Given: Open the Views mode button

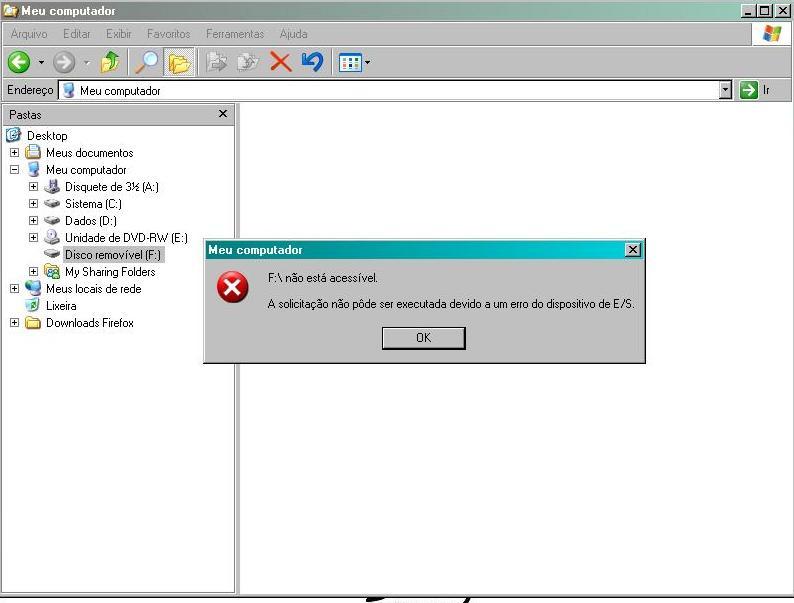Looking at the screenshot, I should [x=350, y=63].
